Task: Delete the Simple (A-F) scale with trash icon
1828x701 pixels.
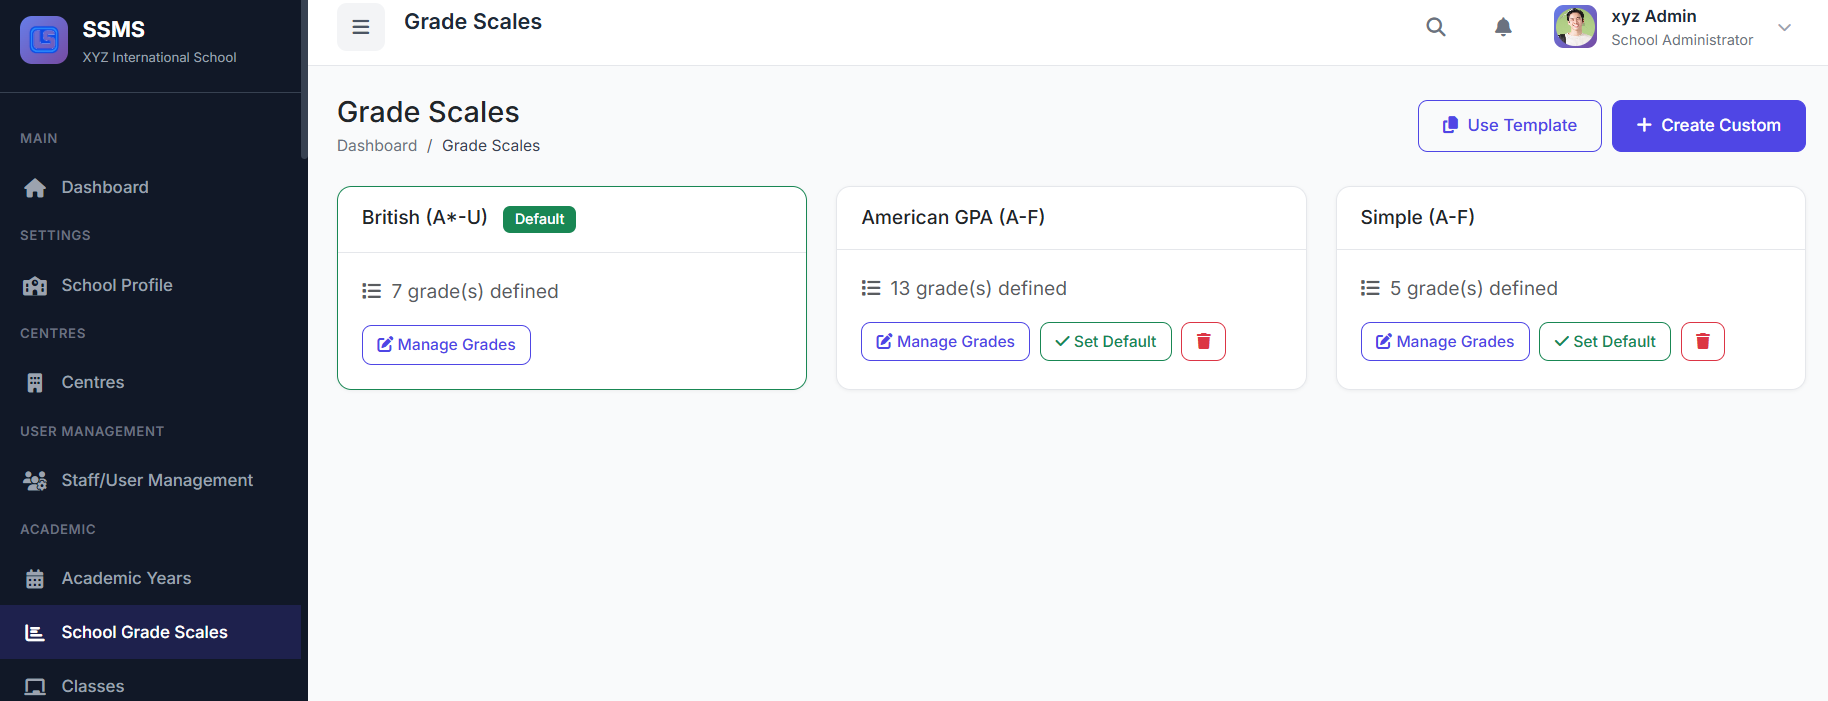Action: [x=1702, y=341]
